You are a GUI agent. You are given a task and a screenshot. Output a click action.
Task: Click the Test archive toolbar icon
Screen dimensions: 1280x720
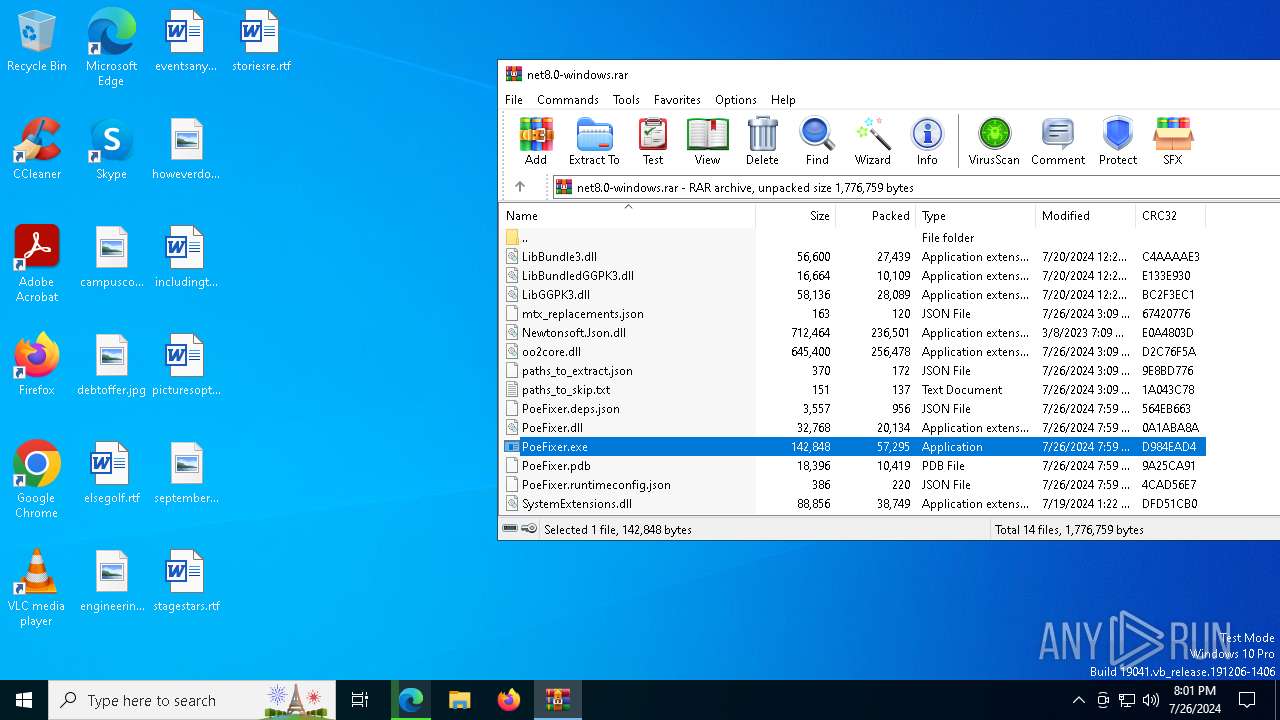tap(653, 141)
